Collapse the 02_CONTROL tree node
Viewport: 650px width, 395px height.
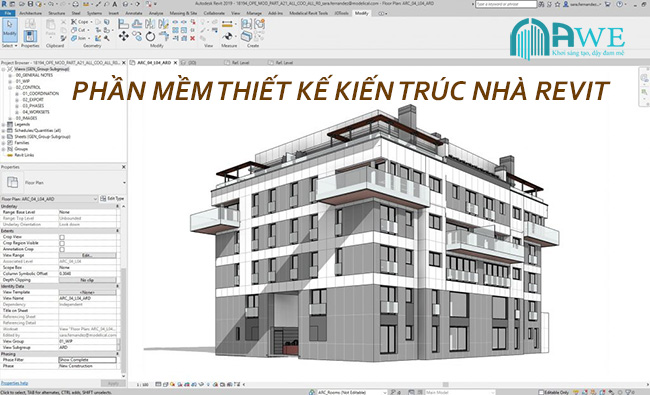point(10,88)
